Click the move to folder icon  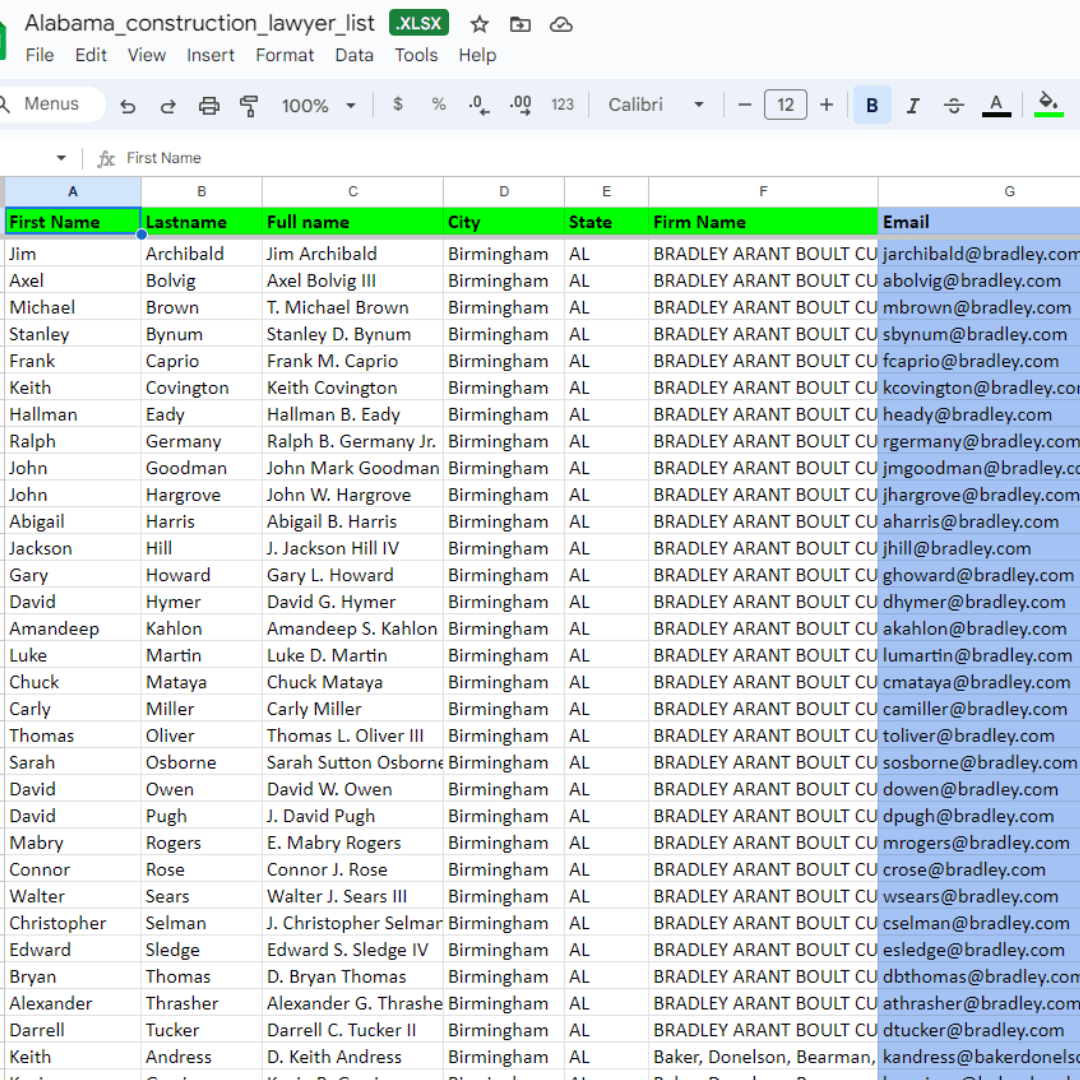point(520,24)
